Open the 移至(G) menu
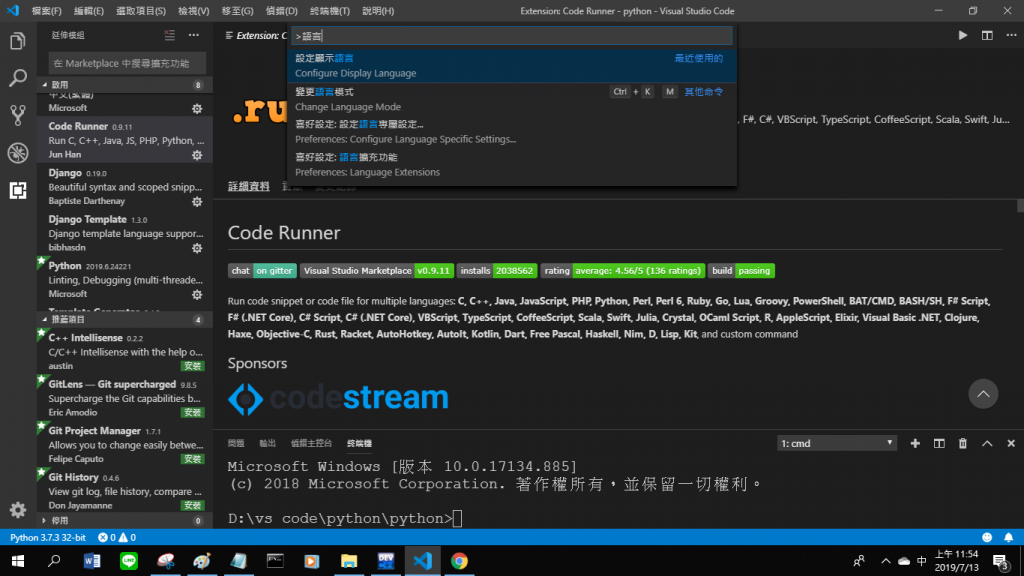This screenshot has width=1024, height=576. click(238, 11)
